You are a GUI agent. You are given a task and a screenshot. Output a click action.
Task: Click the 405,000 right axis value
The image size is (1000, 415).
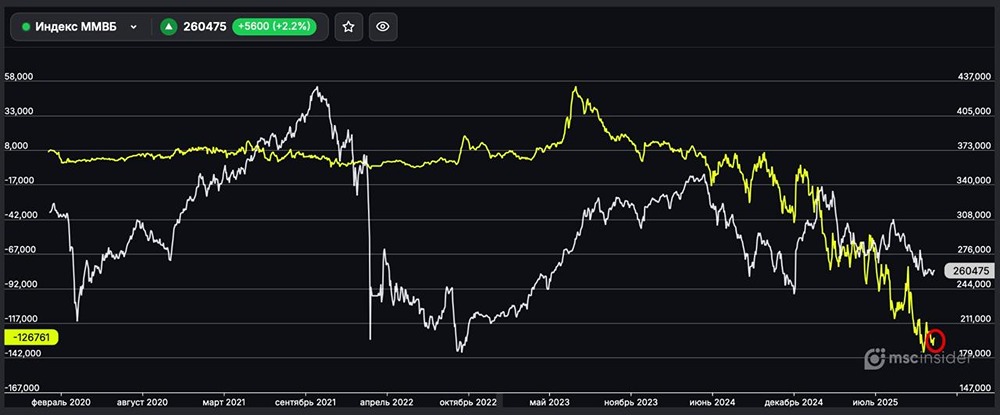coord(976,112)
